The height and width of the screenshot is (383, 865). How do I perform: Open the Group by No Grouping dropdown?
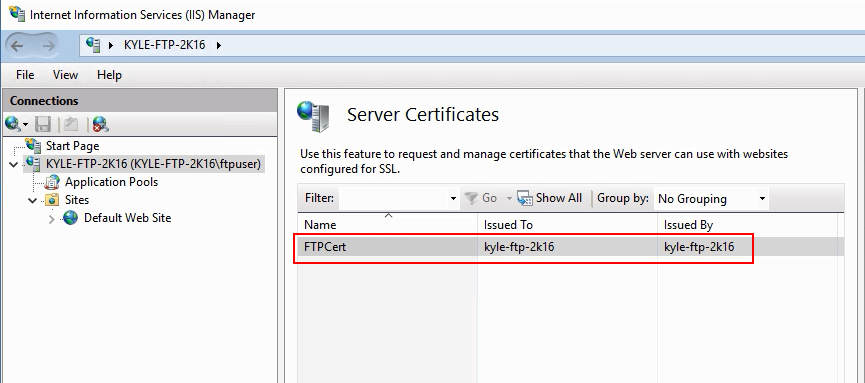(x=711, y=198)
